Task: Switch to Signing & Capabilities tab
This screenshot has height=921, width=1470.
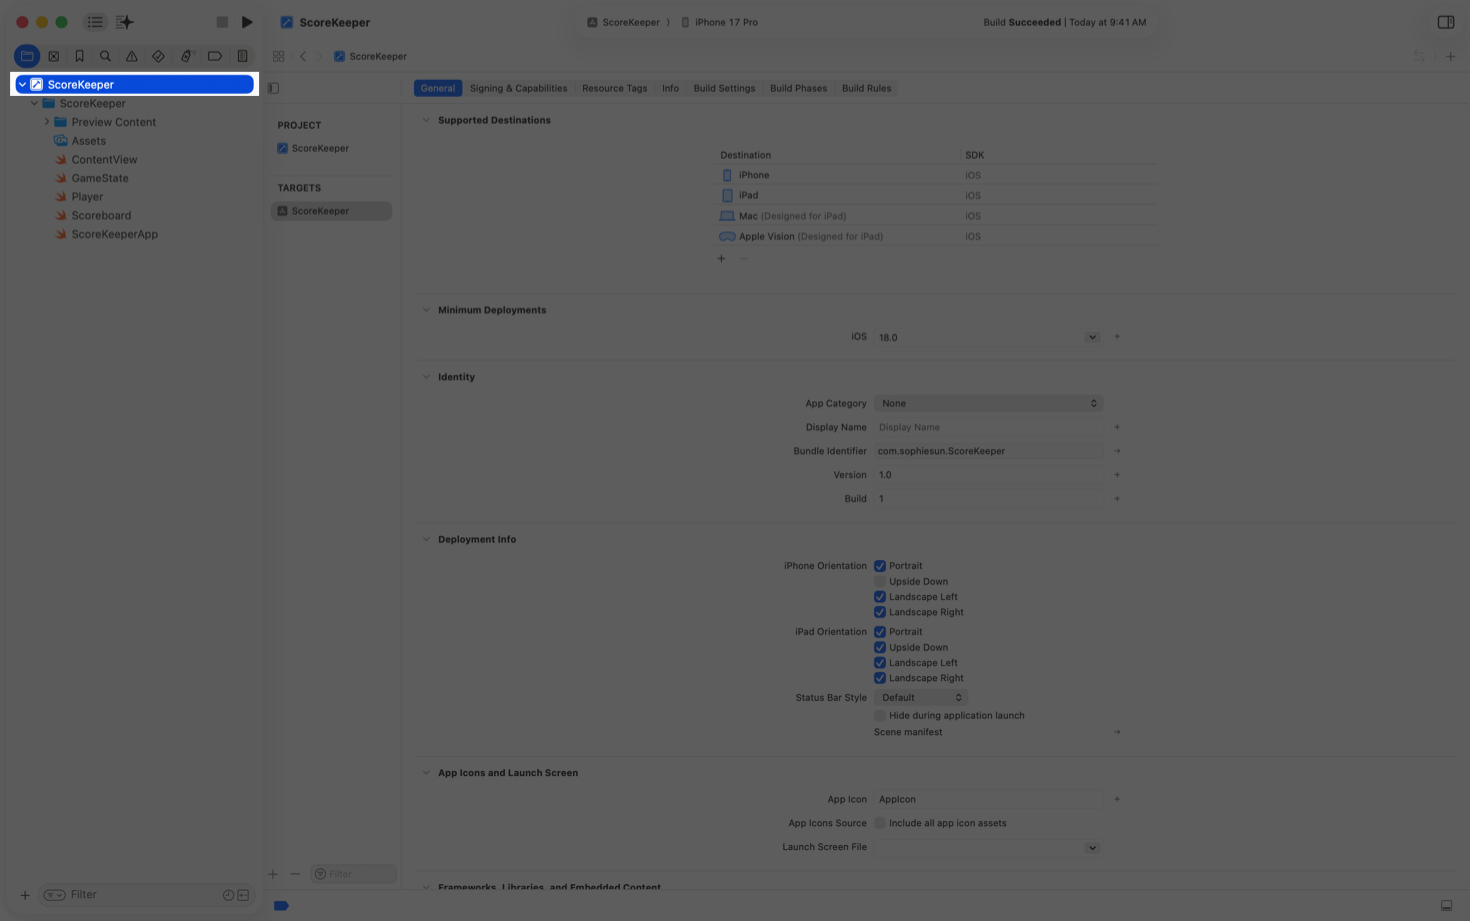Action: click(x=518, y=88)
